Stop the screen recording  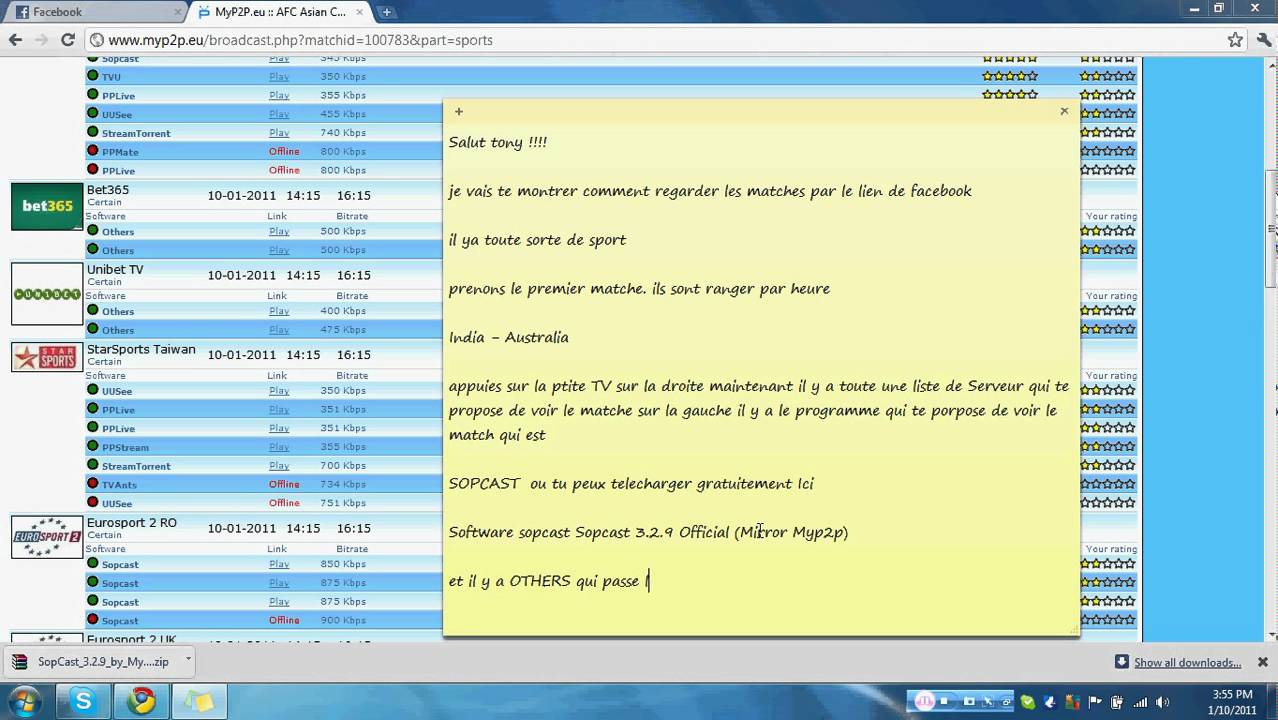click(944, 702)
